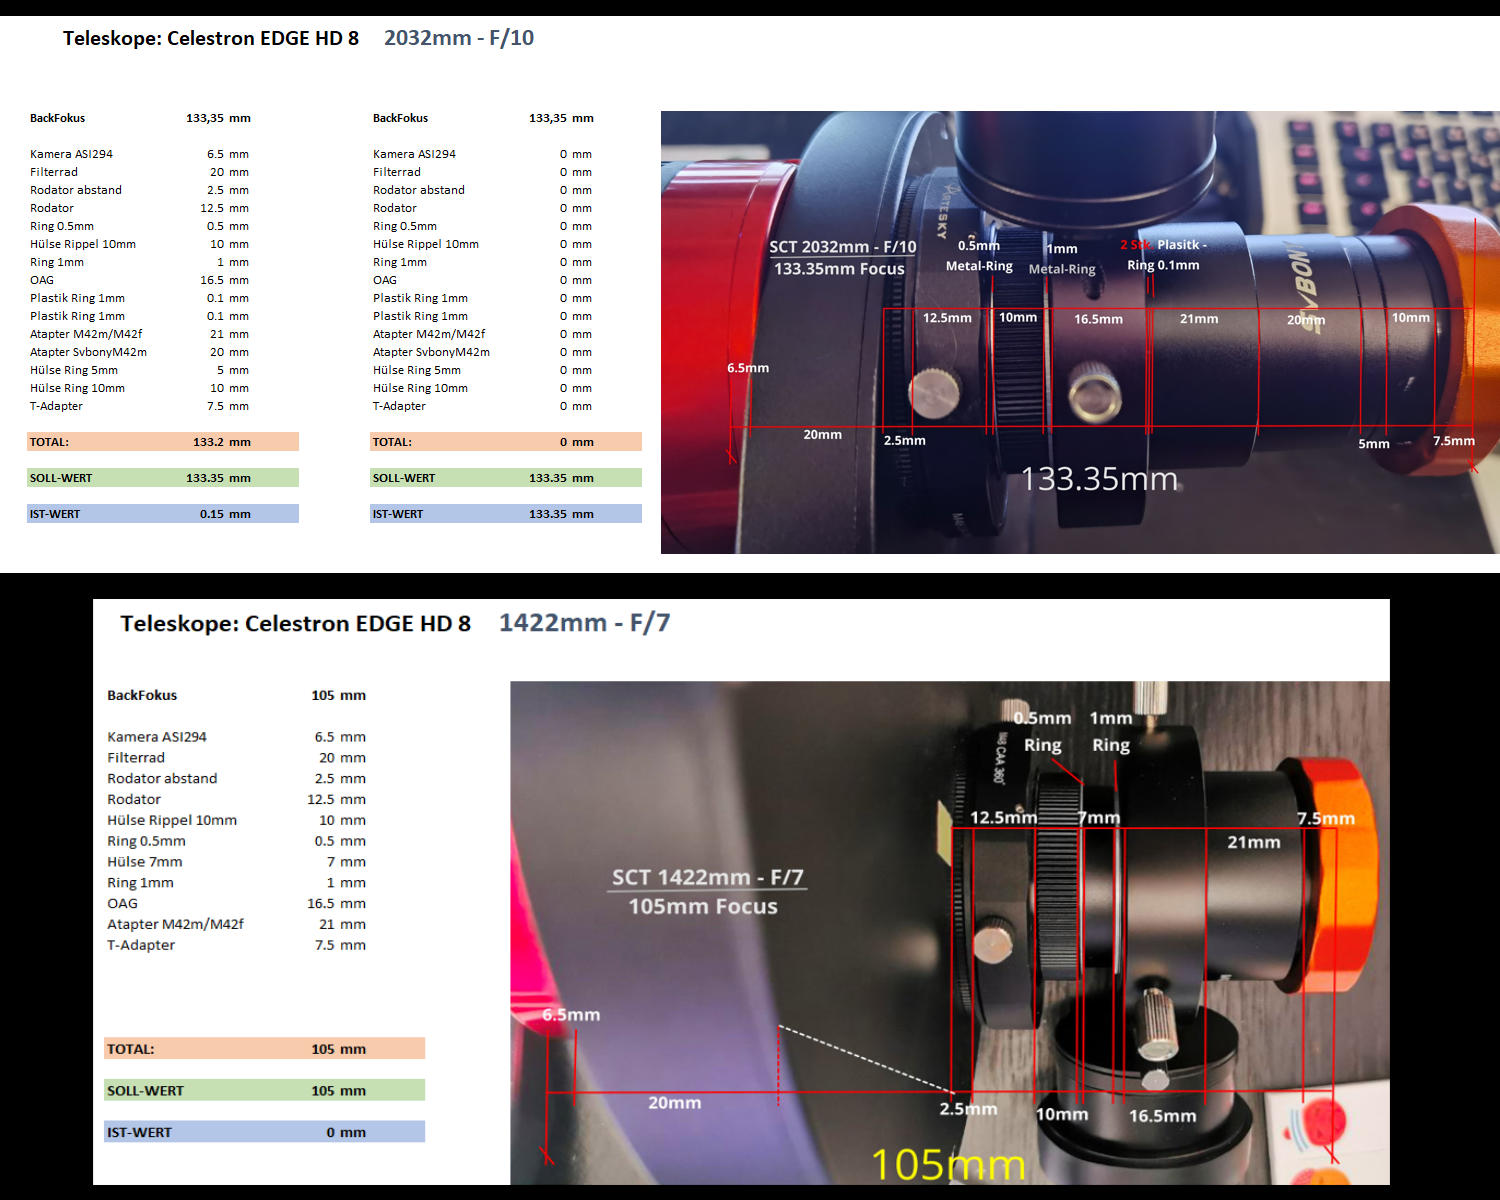Select "Atapter M42m/M42f" in the F/7 table
Screen dimensions: 1500x1200
(x=175, y=924)
